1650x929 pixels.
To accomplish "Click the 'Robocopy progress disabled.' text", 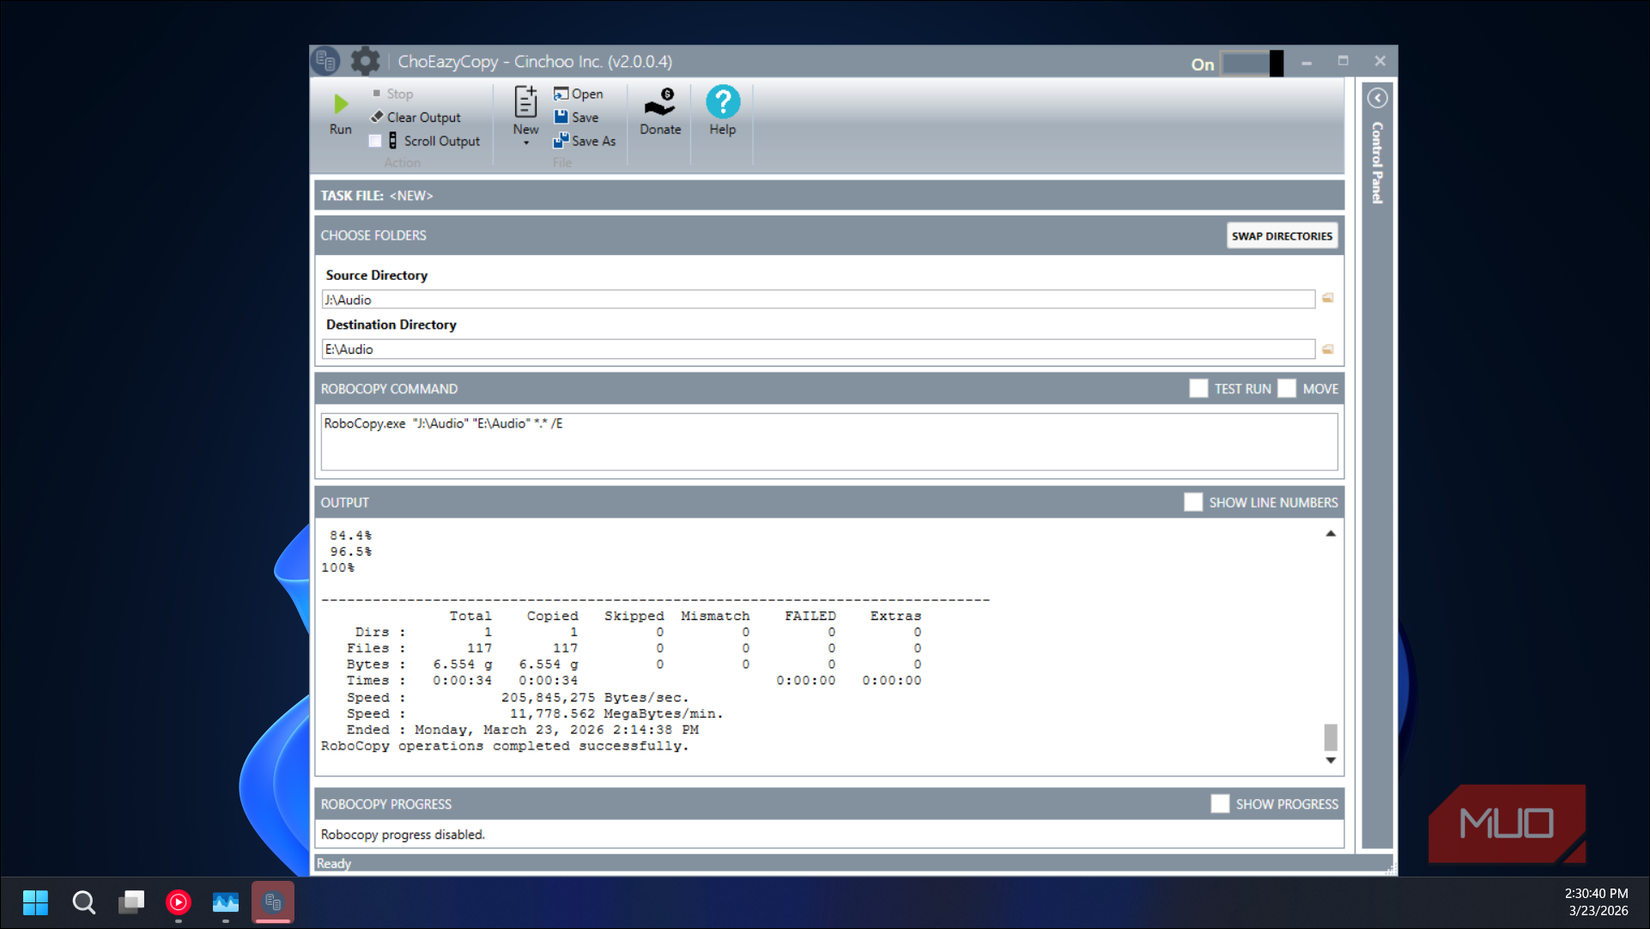I will 403,834.
